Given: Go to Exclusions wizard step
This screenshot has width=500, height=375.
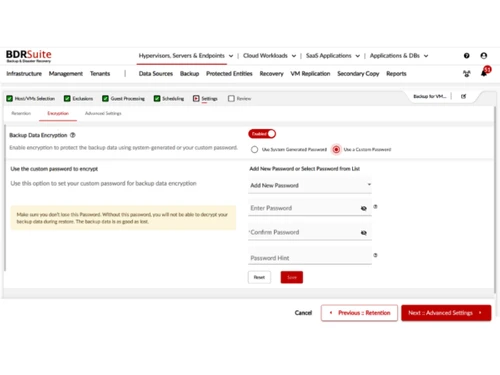Looking at the screenshot, I should coord(79,99).
